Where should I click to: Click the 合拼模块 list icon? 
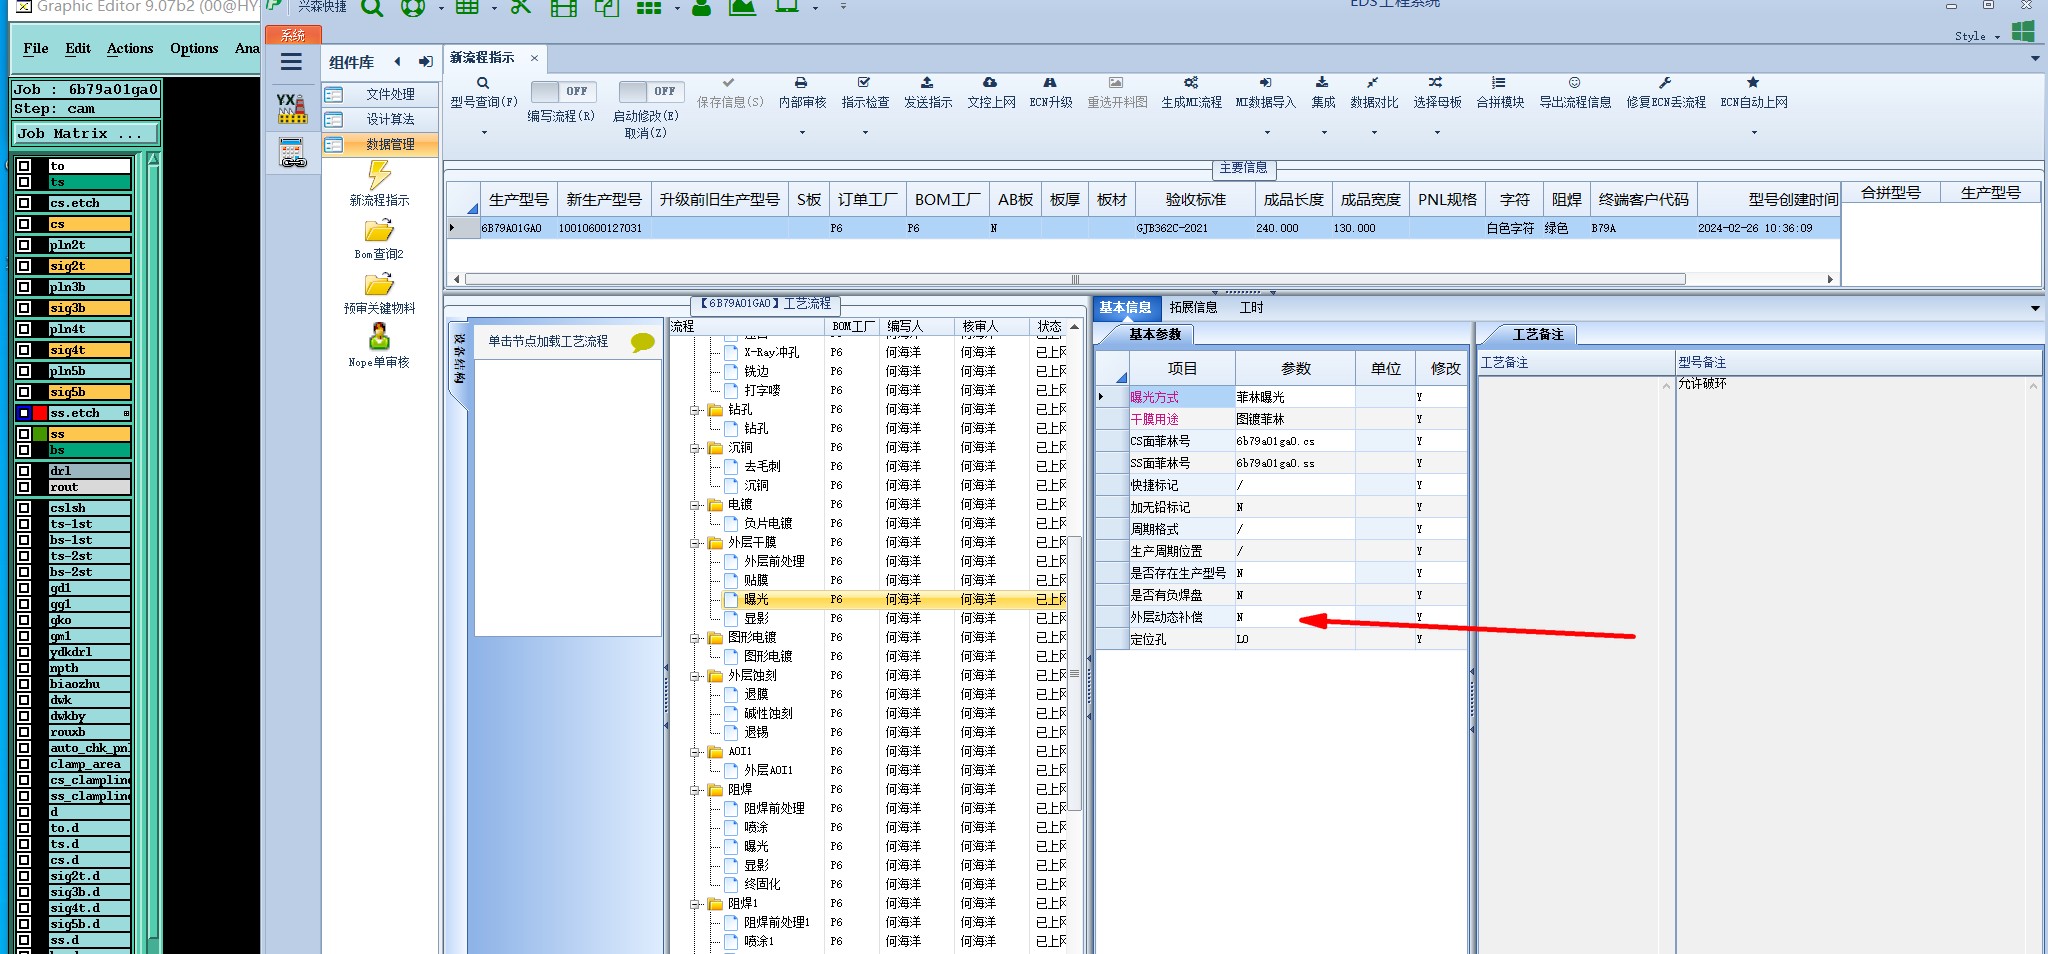click(1499, 83)
